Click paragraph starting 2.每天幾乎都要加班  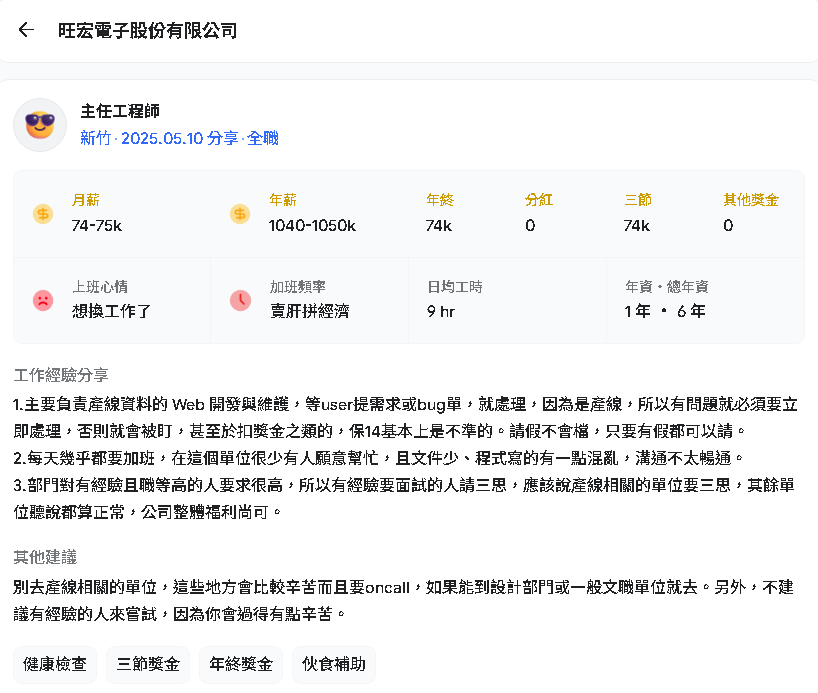click(x=378, y=458)
